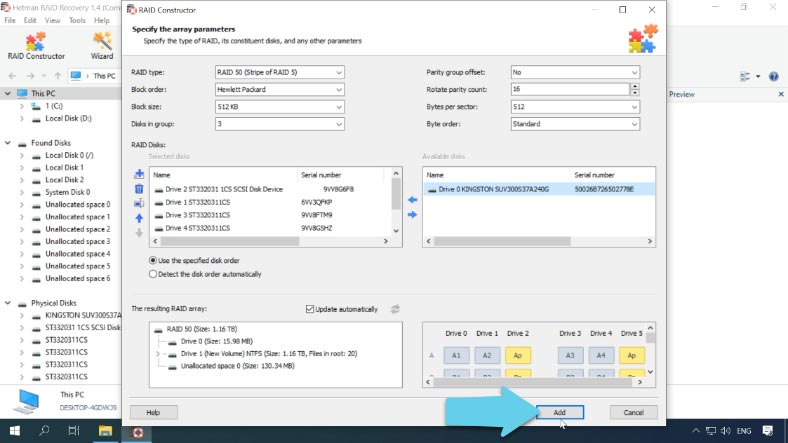Open Byte order dropdown
Image resolution: width=788 pixels, height=443 pixels.
coord(575,124)
